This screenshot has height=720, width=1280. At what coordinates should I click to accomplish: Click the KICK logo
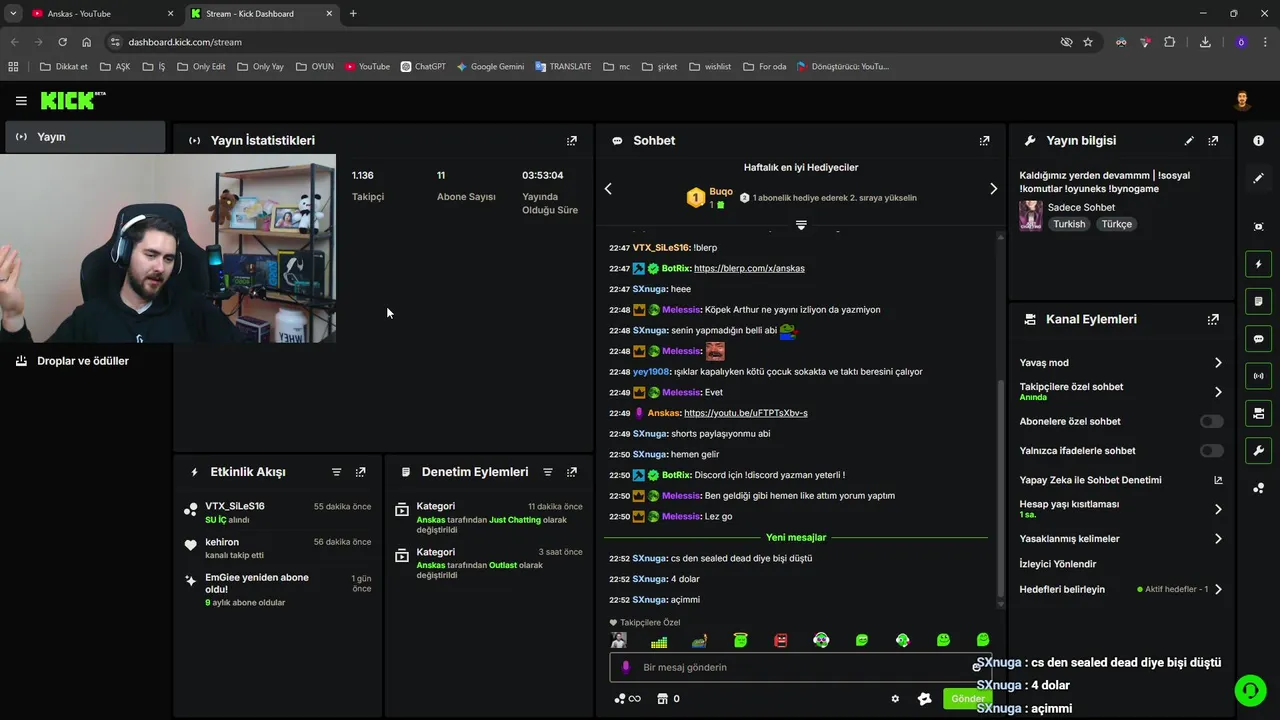[72, 101]
